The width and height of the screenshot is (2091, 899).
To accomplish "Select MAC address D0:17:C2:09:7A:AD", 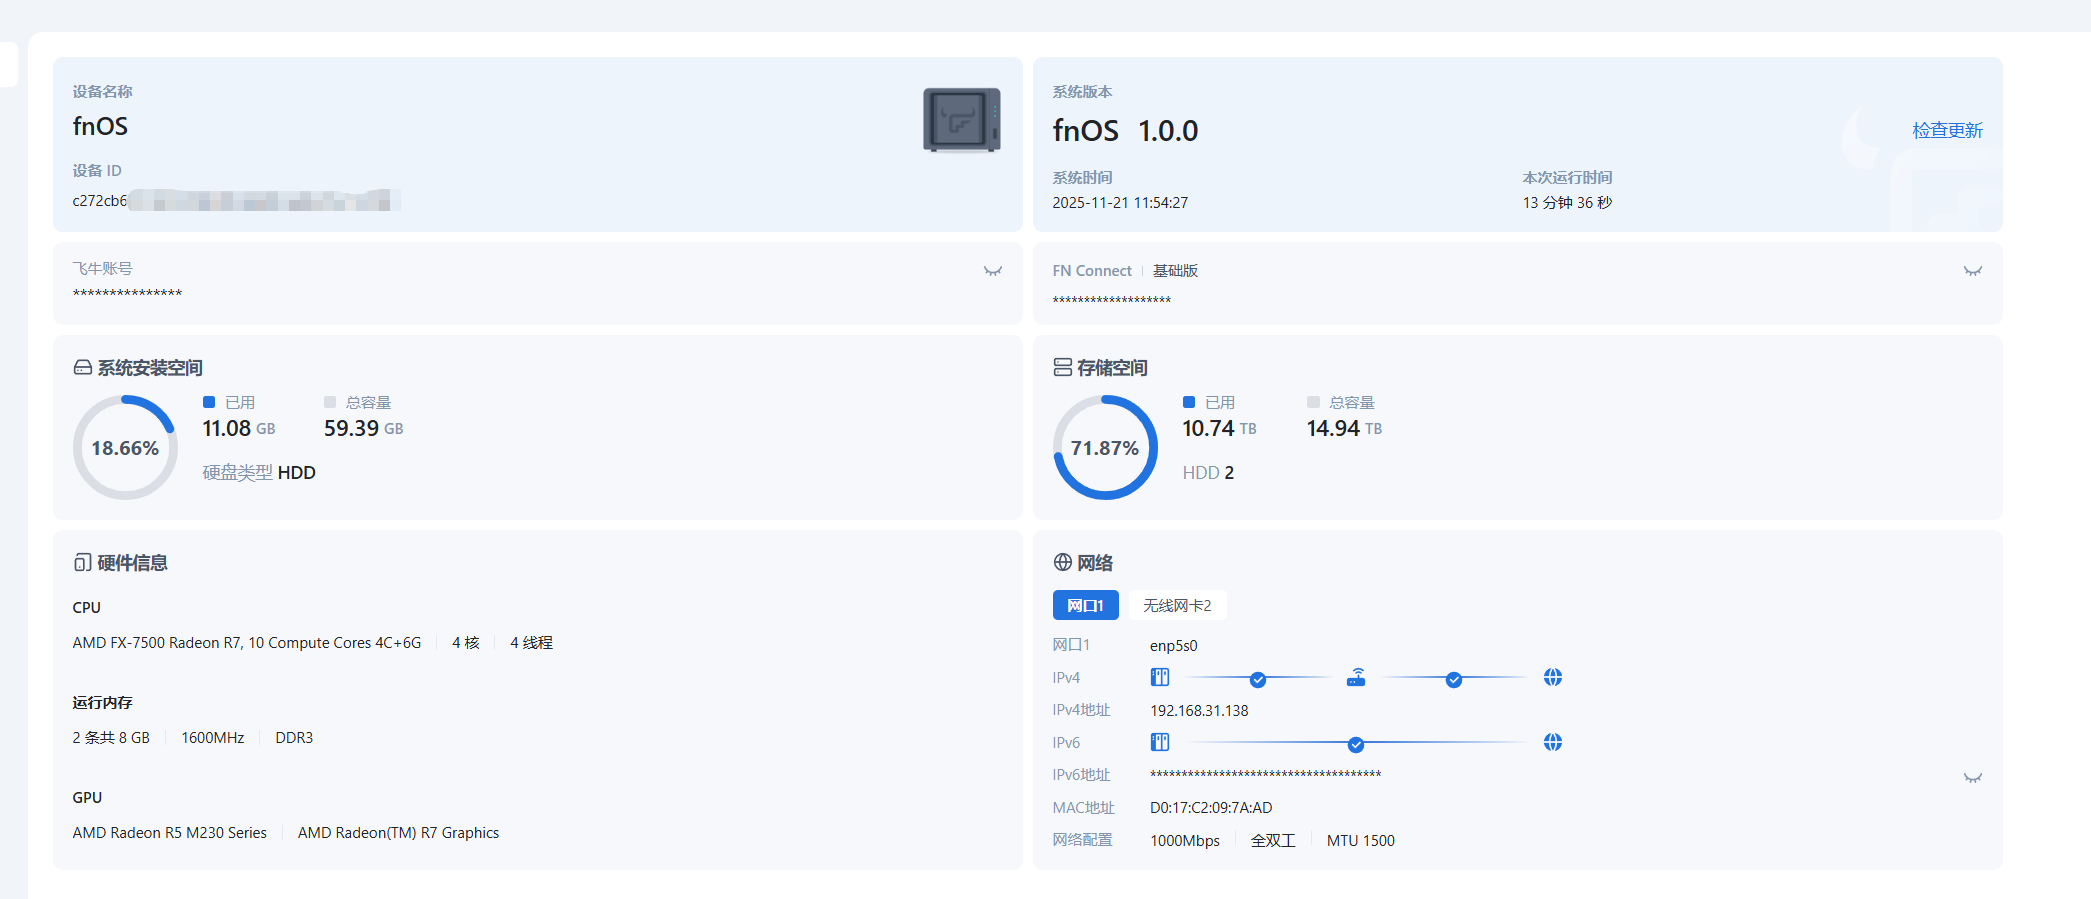I will tap(1211, 808).
